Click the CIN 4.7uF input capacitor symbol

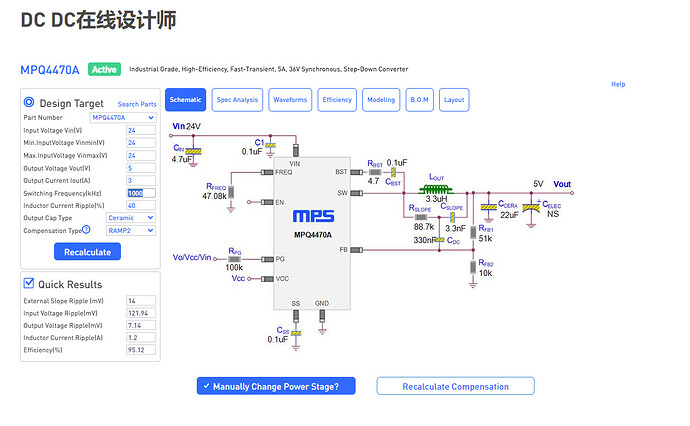pyautogui.click(x=193, y=151)
